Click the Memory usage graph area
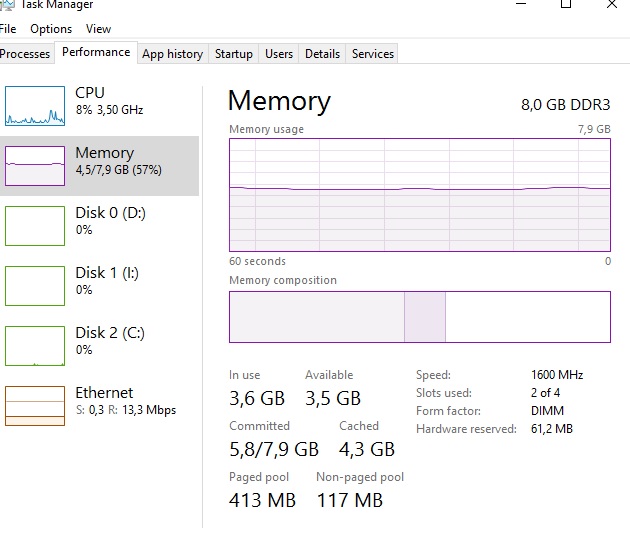This screenshot has width=630, height=535. (x=419, y=195)
